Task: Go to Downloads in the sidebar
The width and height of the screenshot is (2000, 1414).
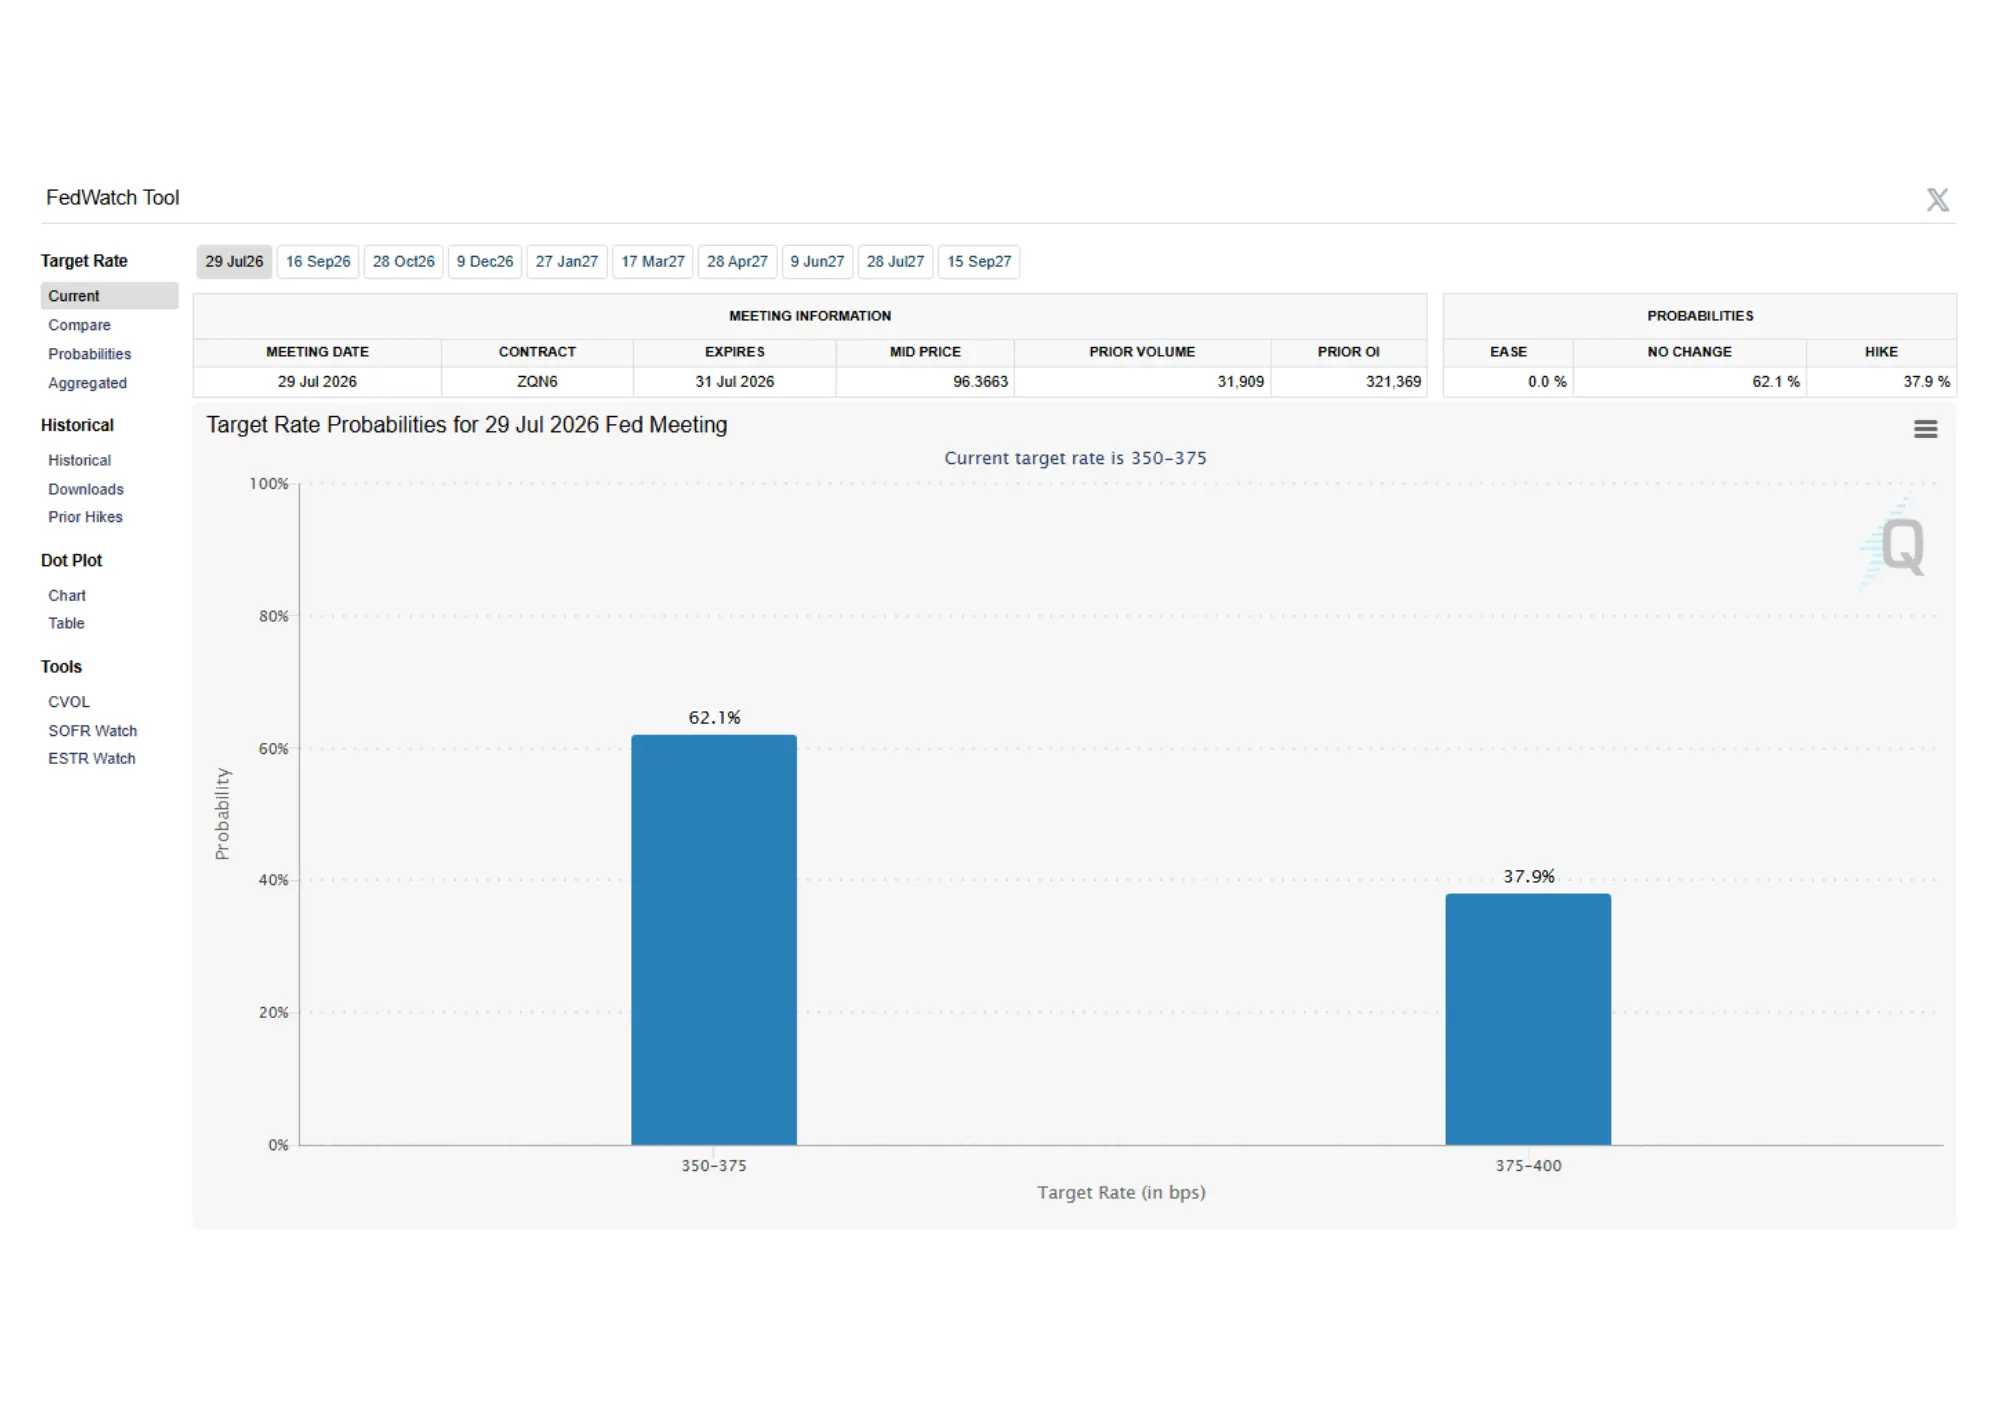Action: [86, 489]
